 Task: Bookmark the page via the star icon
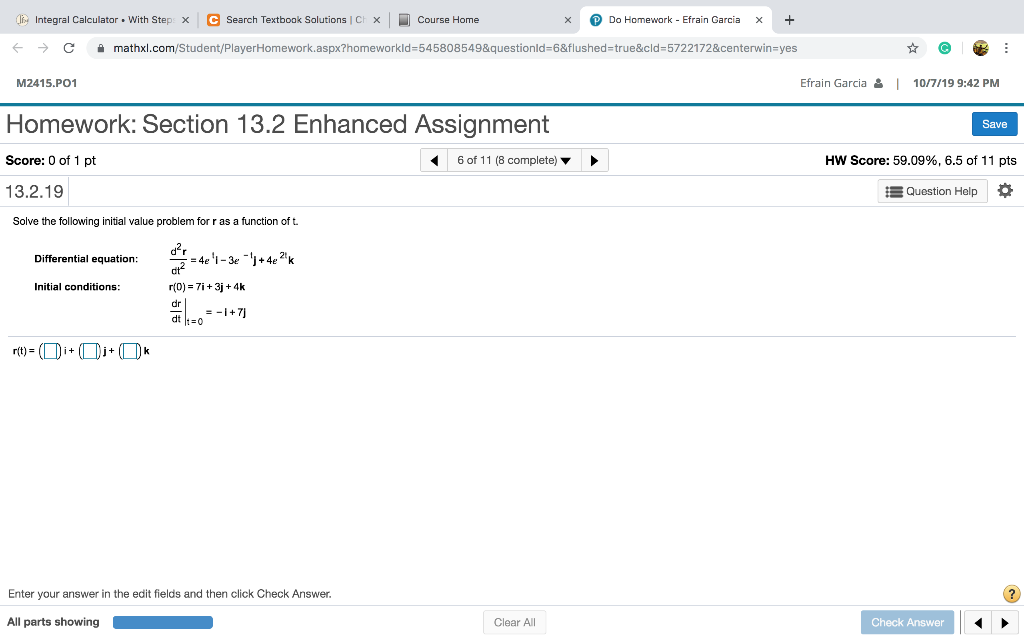click(x=911, y=47)
